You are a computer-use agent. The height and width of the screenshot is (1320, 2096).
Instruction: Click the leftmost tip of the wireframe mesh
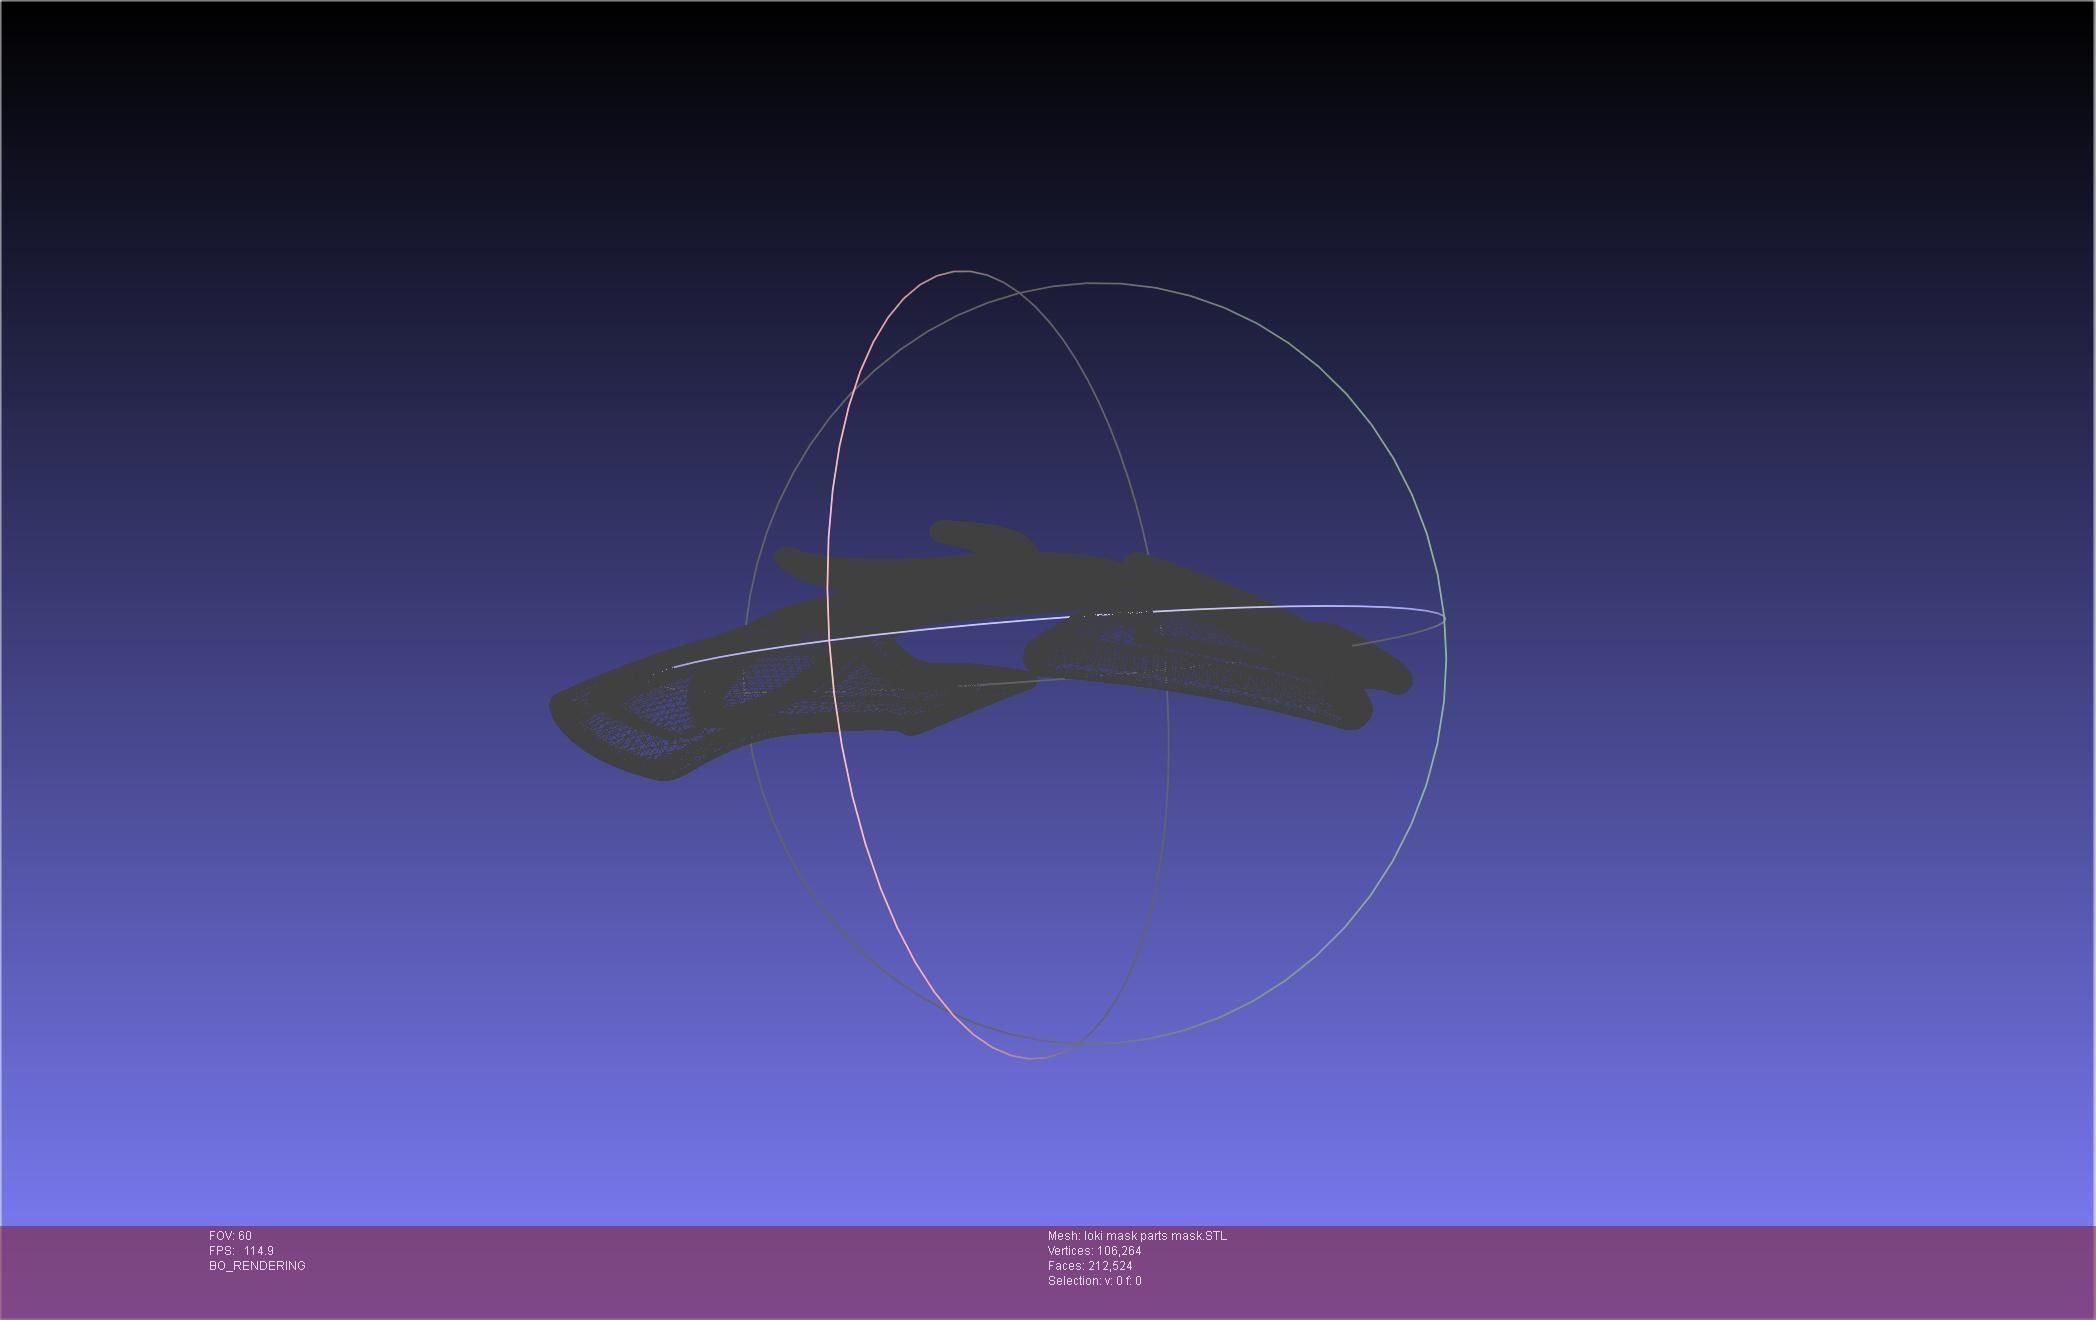(553, 707)
